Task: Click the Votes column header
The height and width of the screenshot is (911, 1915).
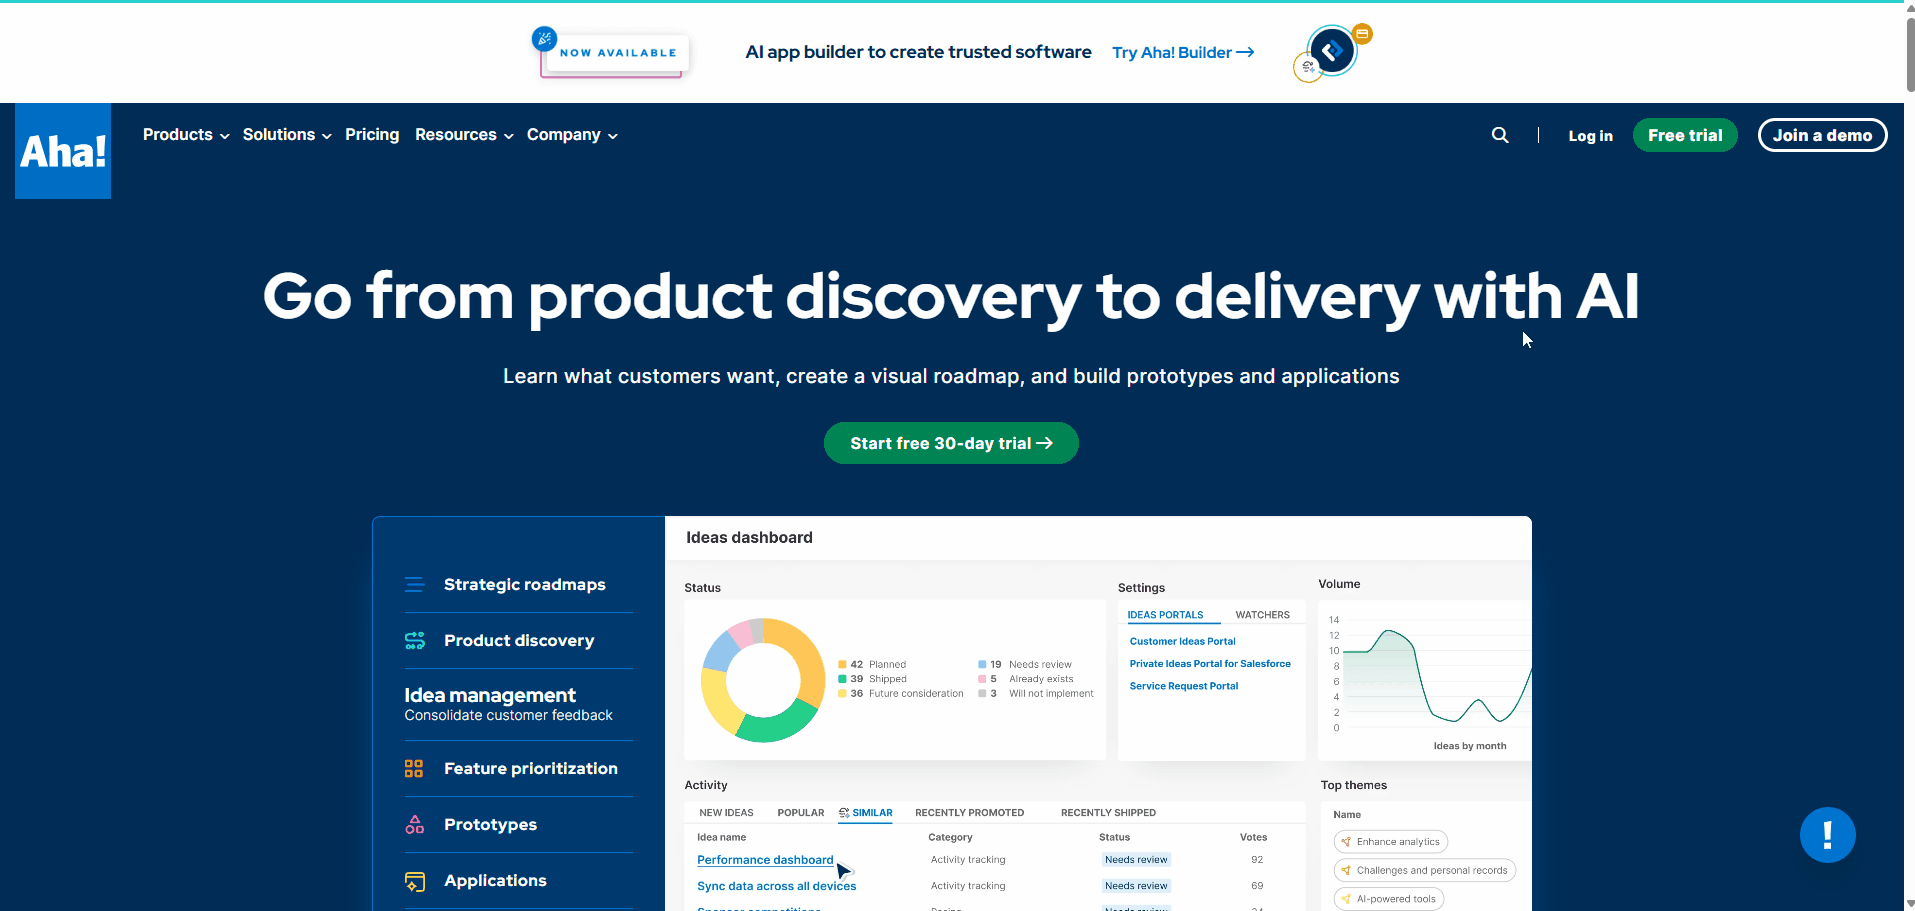Action: (x=1253, y=838)
